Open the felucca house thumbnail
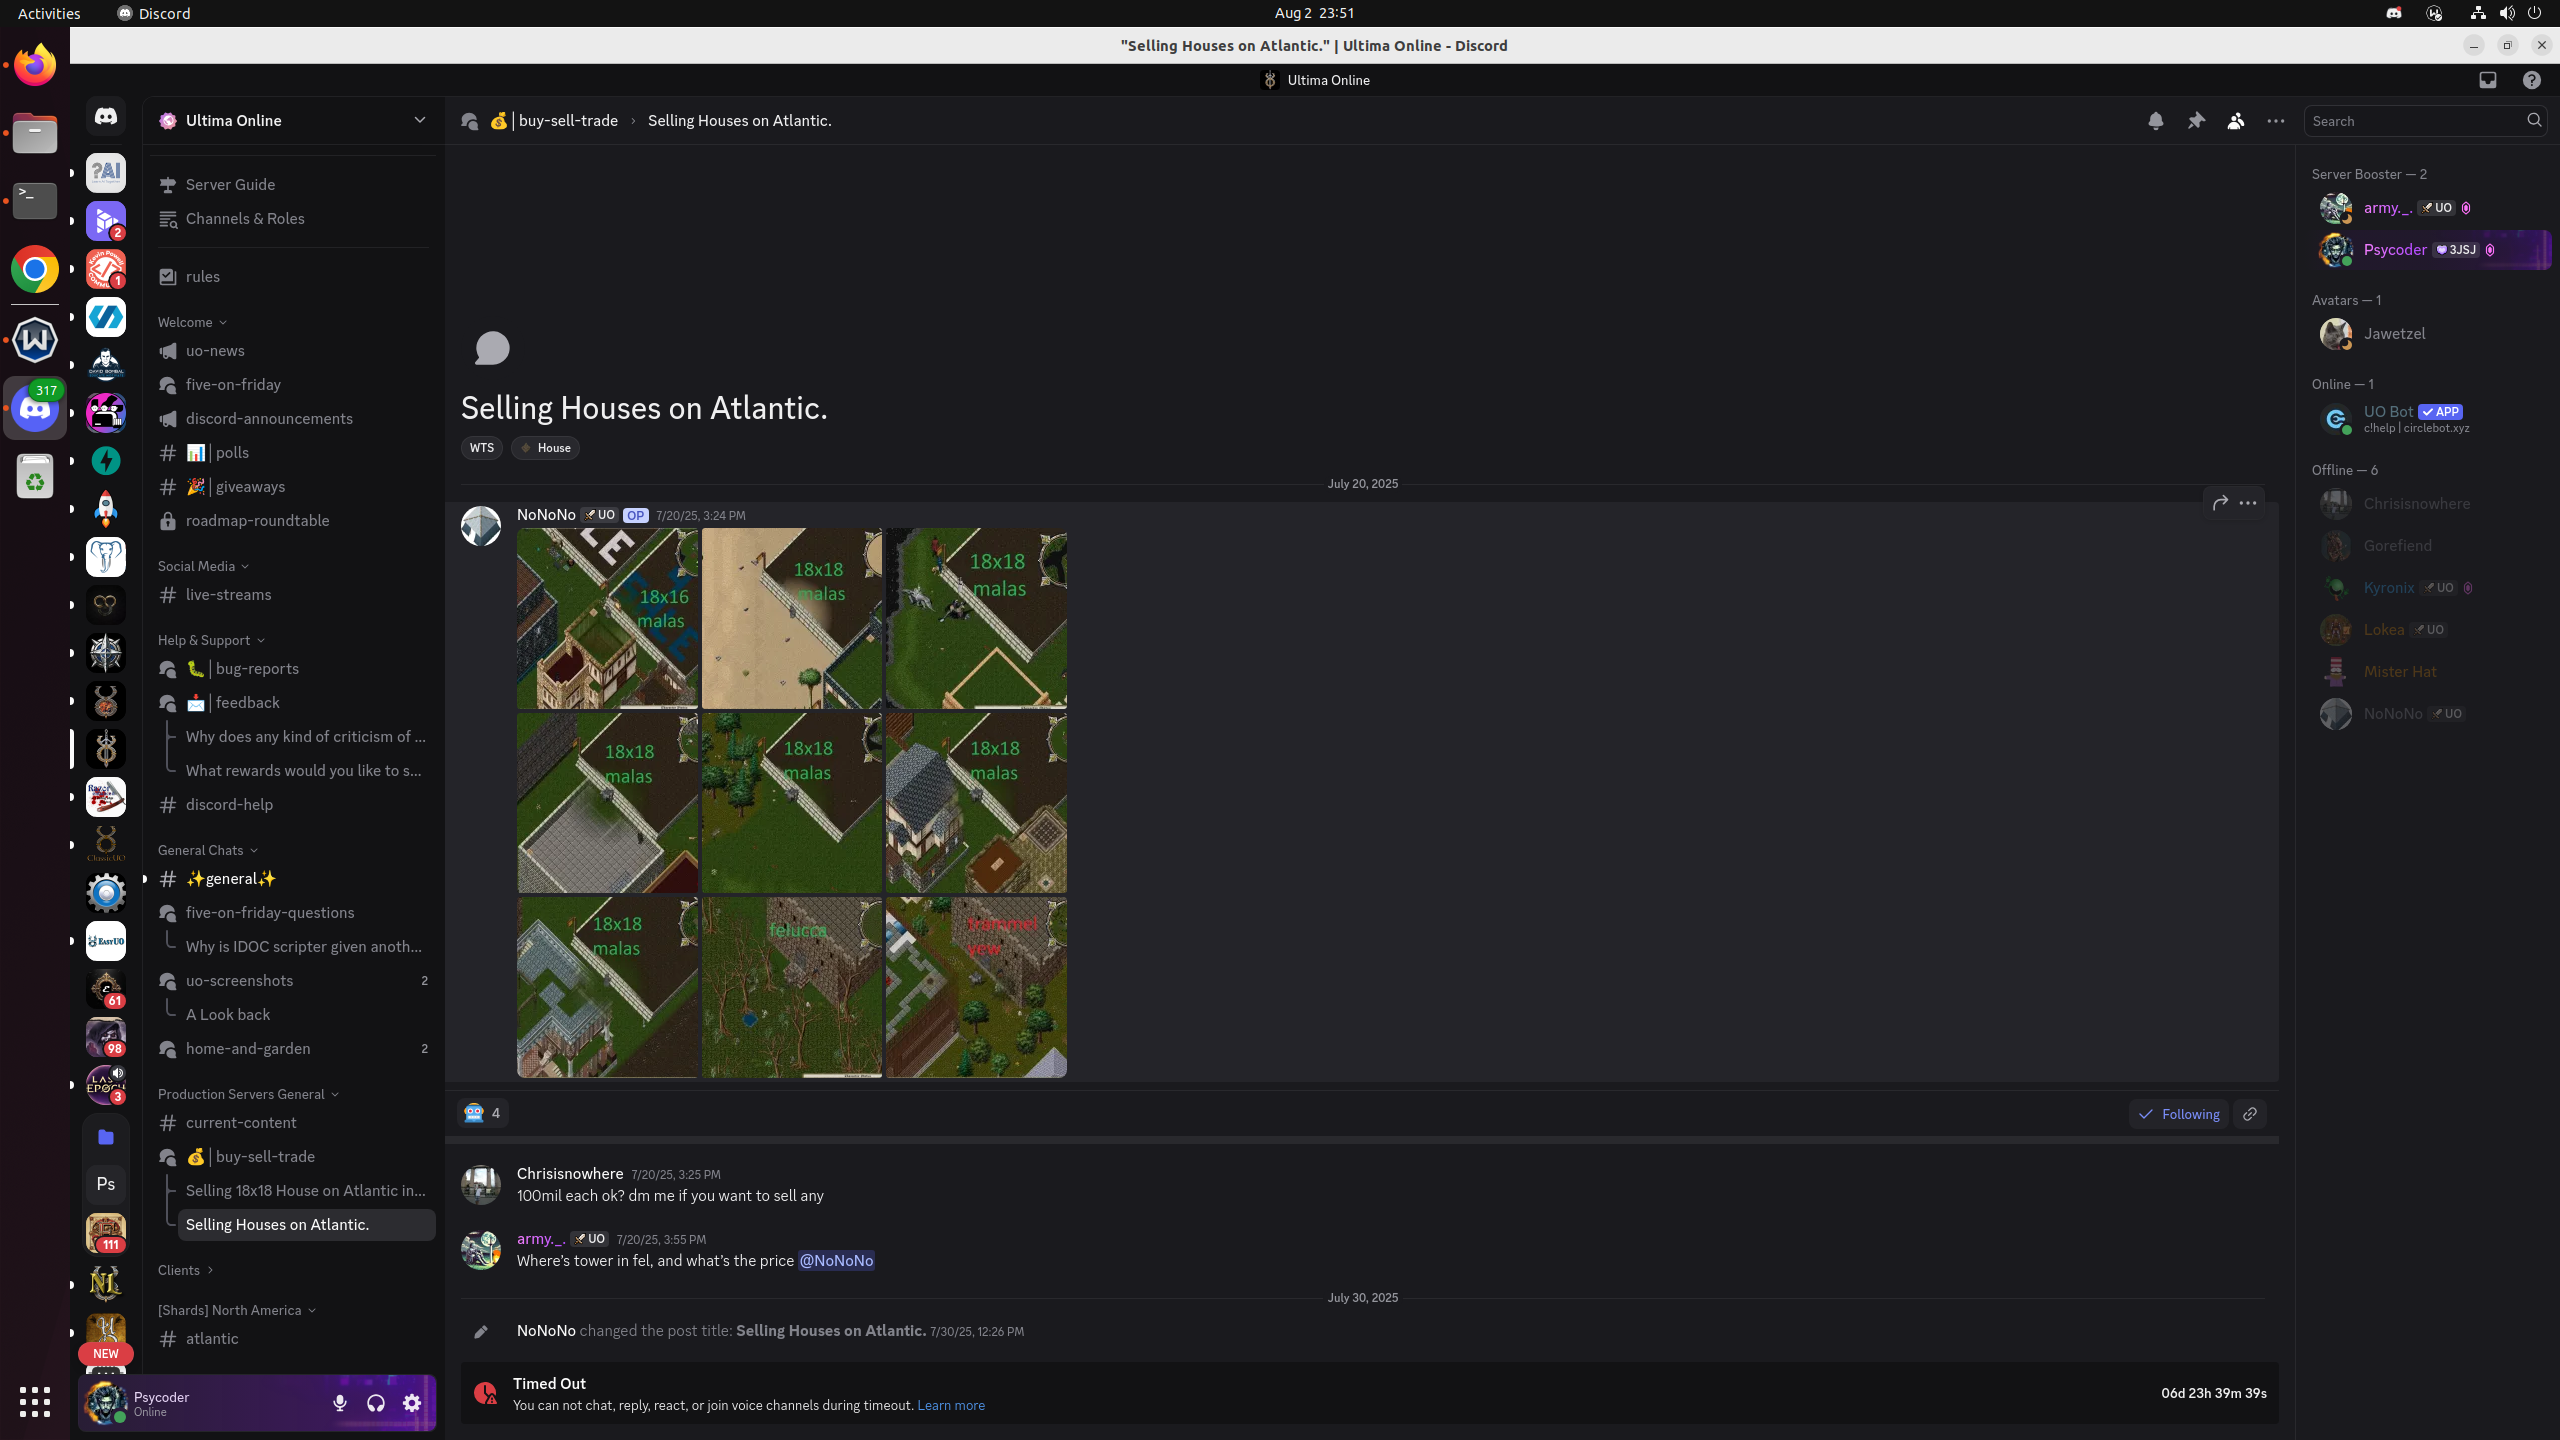The image size is (2560, 1440). tap(791, 987)
